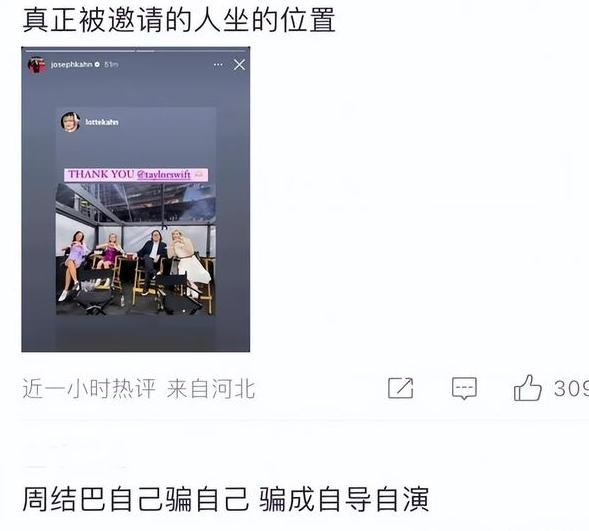Image resolution: width=589 pixels, height=531 pixels.
Task: Click the like count 309
Action: (x=571, y=388)
